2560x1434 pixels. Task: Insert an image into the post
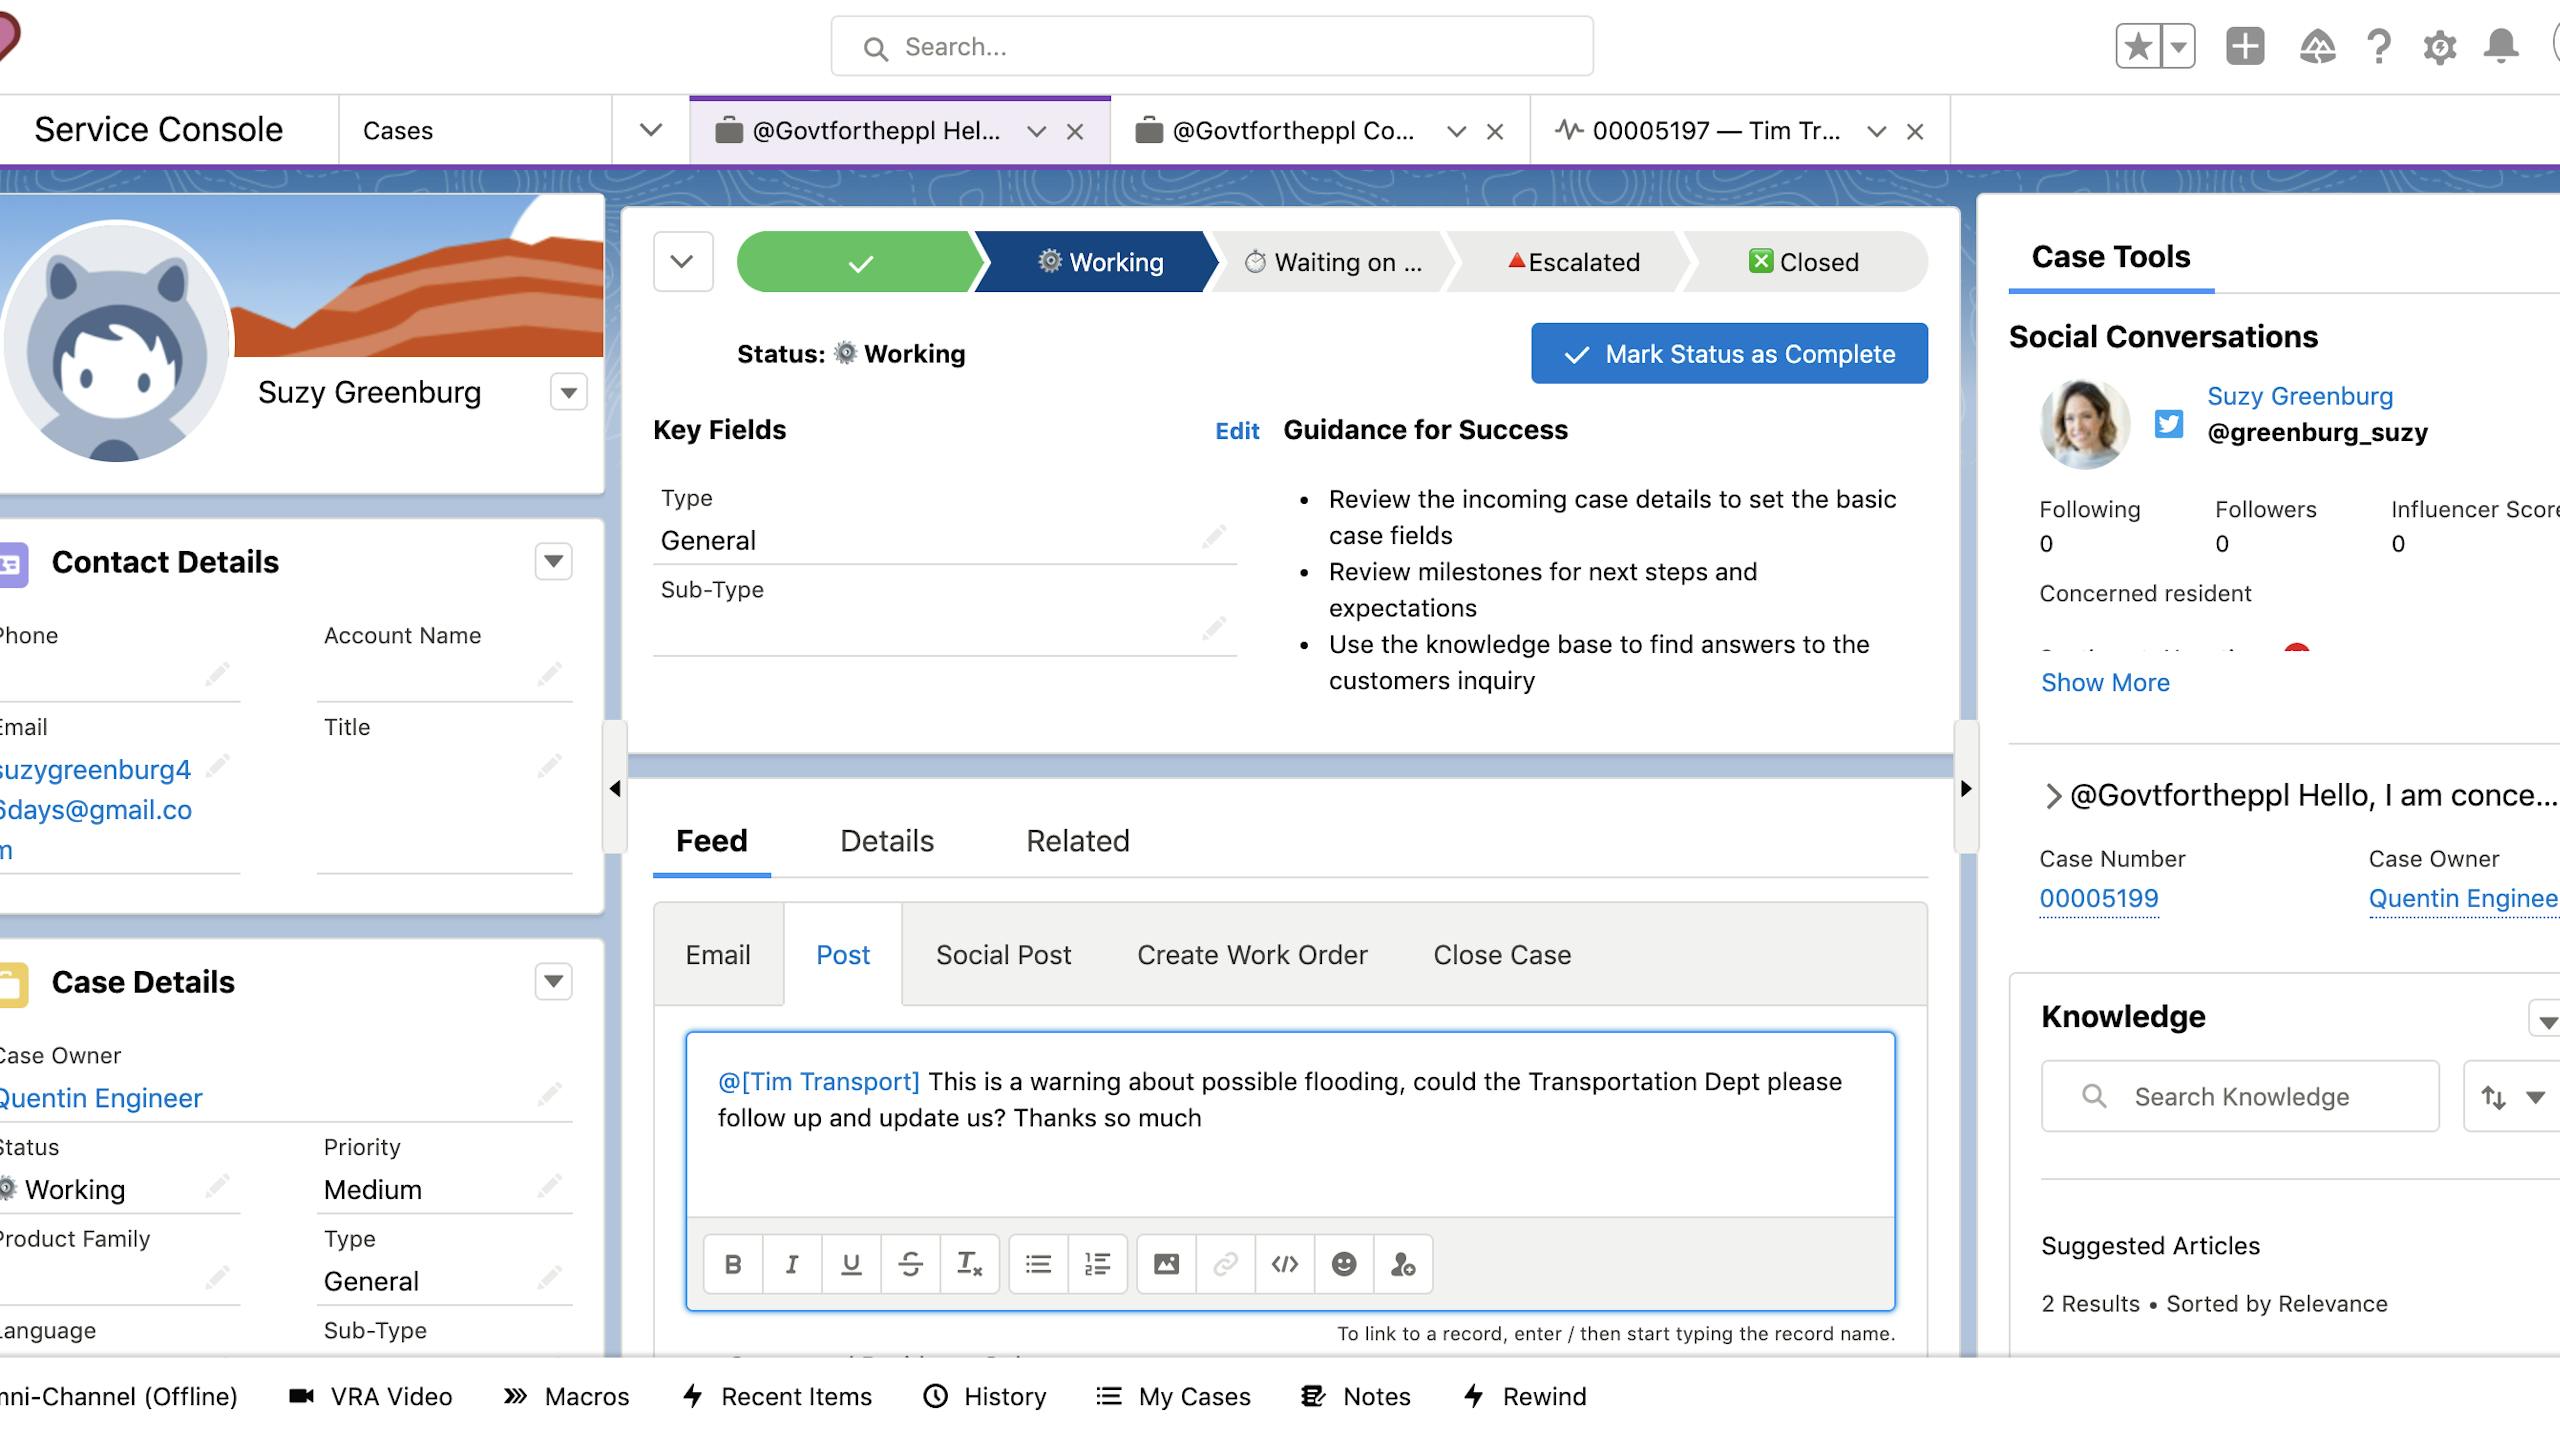(1166, 1264)
